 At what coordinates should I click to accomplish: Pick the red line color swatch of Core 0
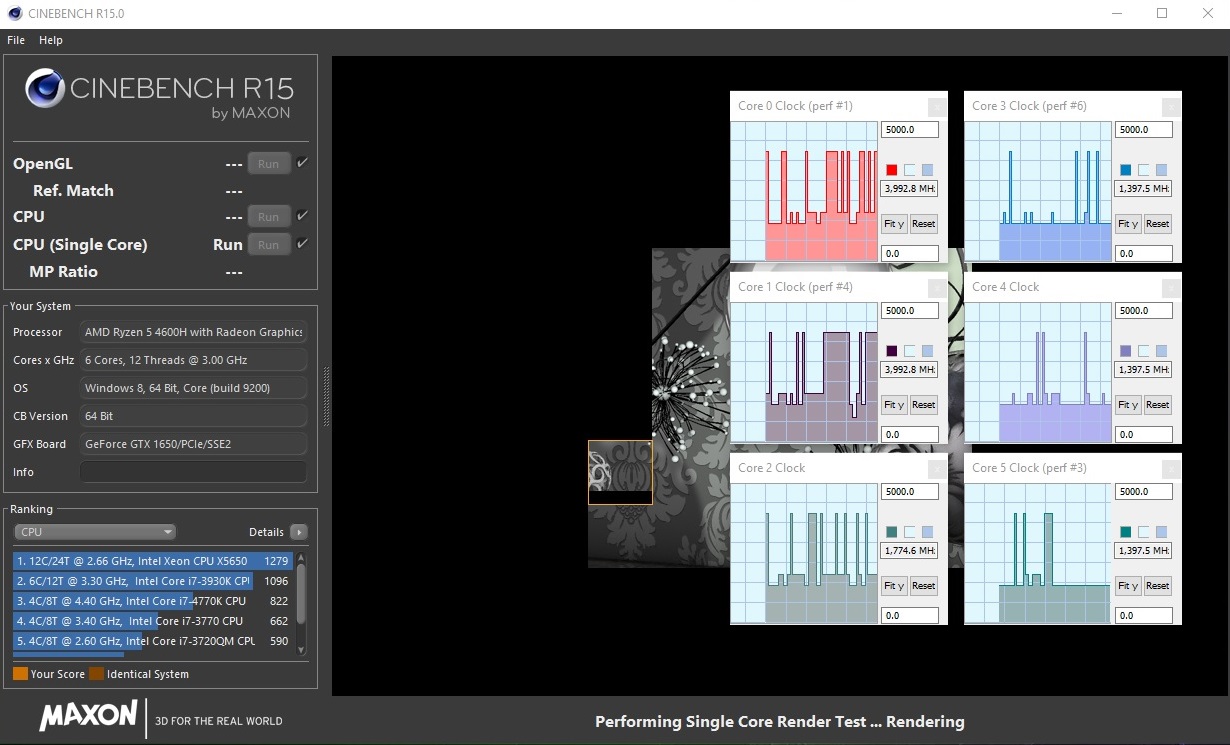point(892,170)
